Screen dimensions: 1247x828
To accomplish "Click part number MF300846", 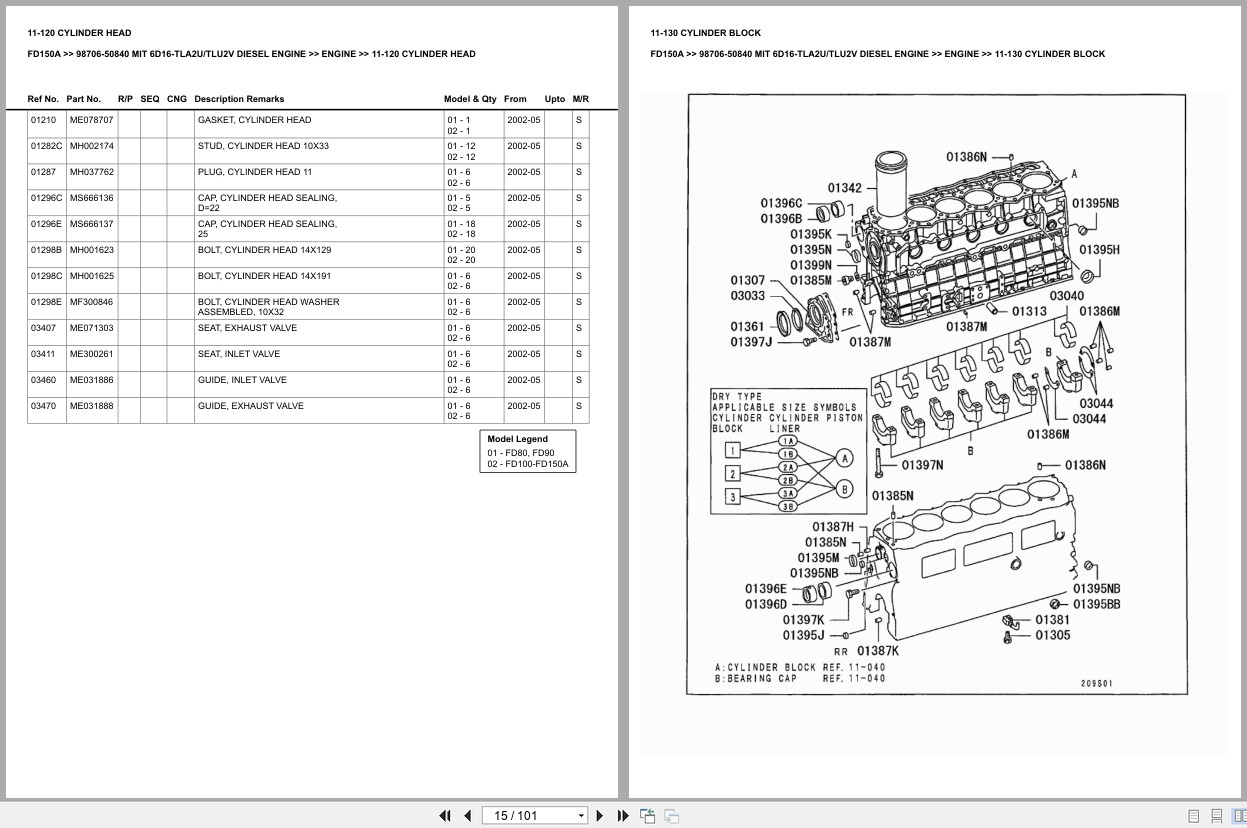I will coord(91,302).
